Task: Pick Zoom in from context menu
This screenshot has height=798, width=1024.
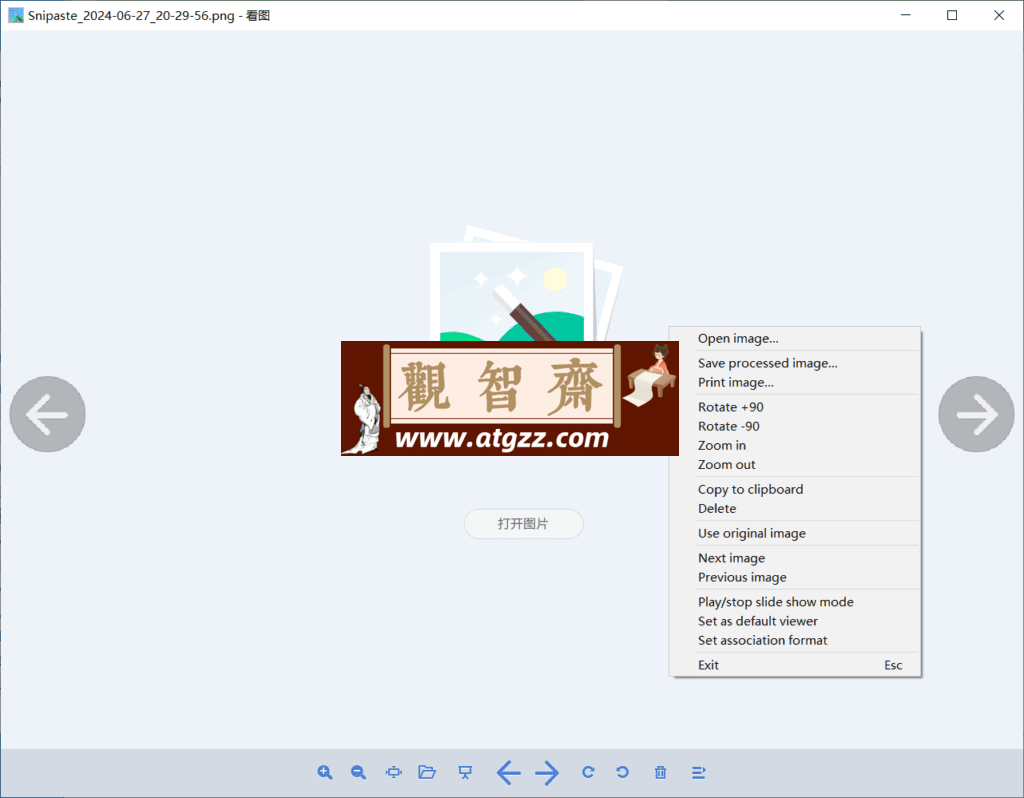Action: point(795,445)
